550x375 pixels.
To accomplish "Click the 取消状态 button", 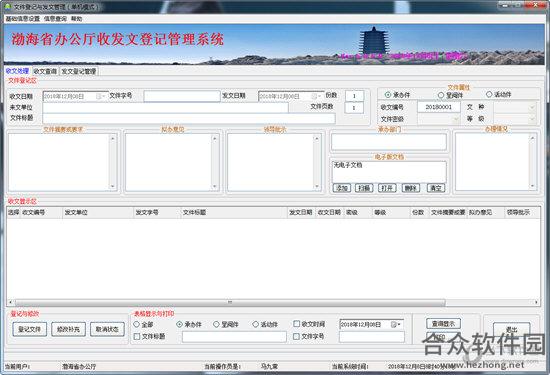I will click(107, 329).
